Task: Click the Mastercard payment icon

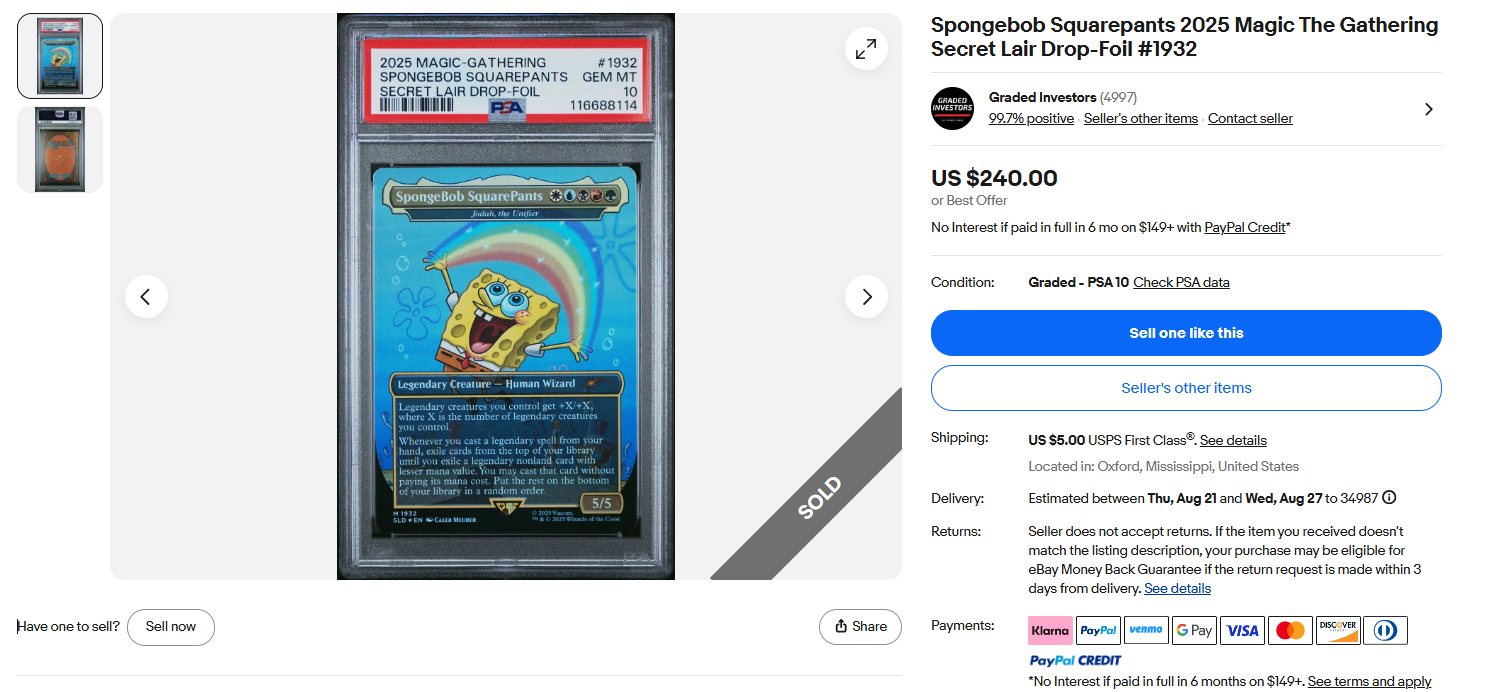Action: click(x=1290, y=630)
